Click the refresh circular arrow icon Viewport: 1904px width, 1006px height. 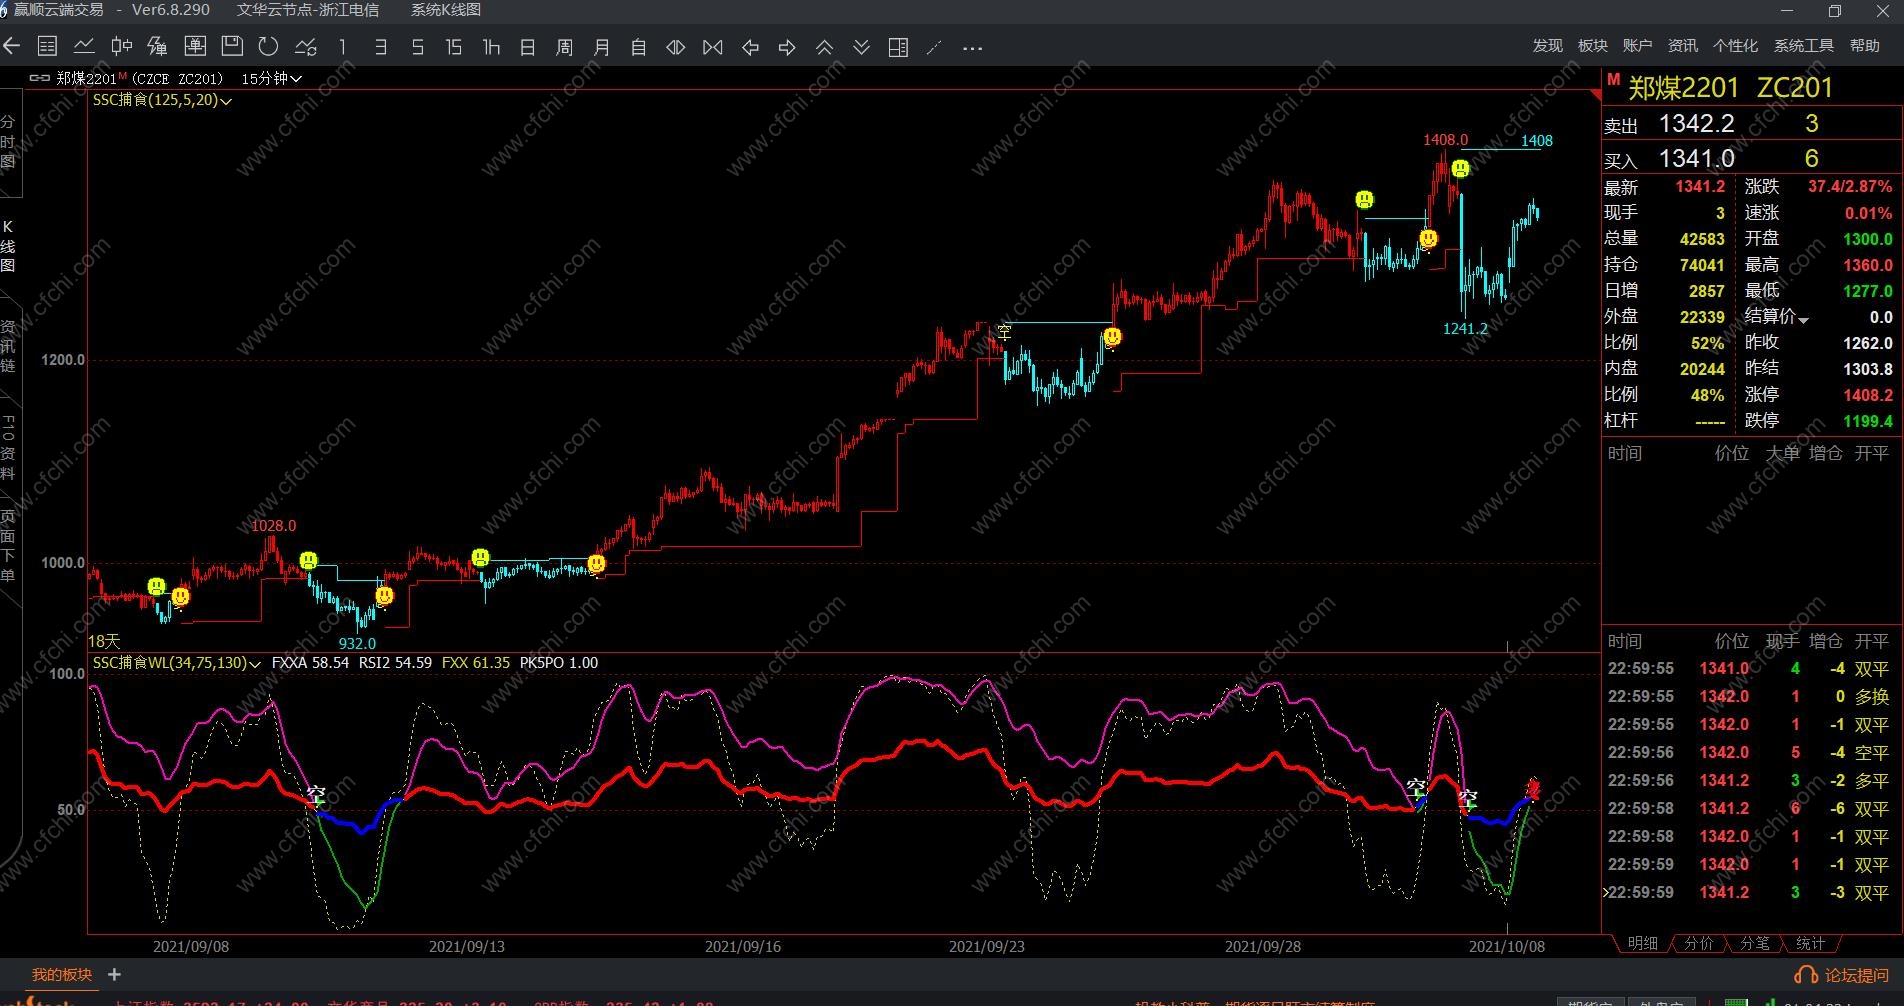(x=268, y=47)
